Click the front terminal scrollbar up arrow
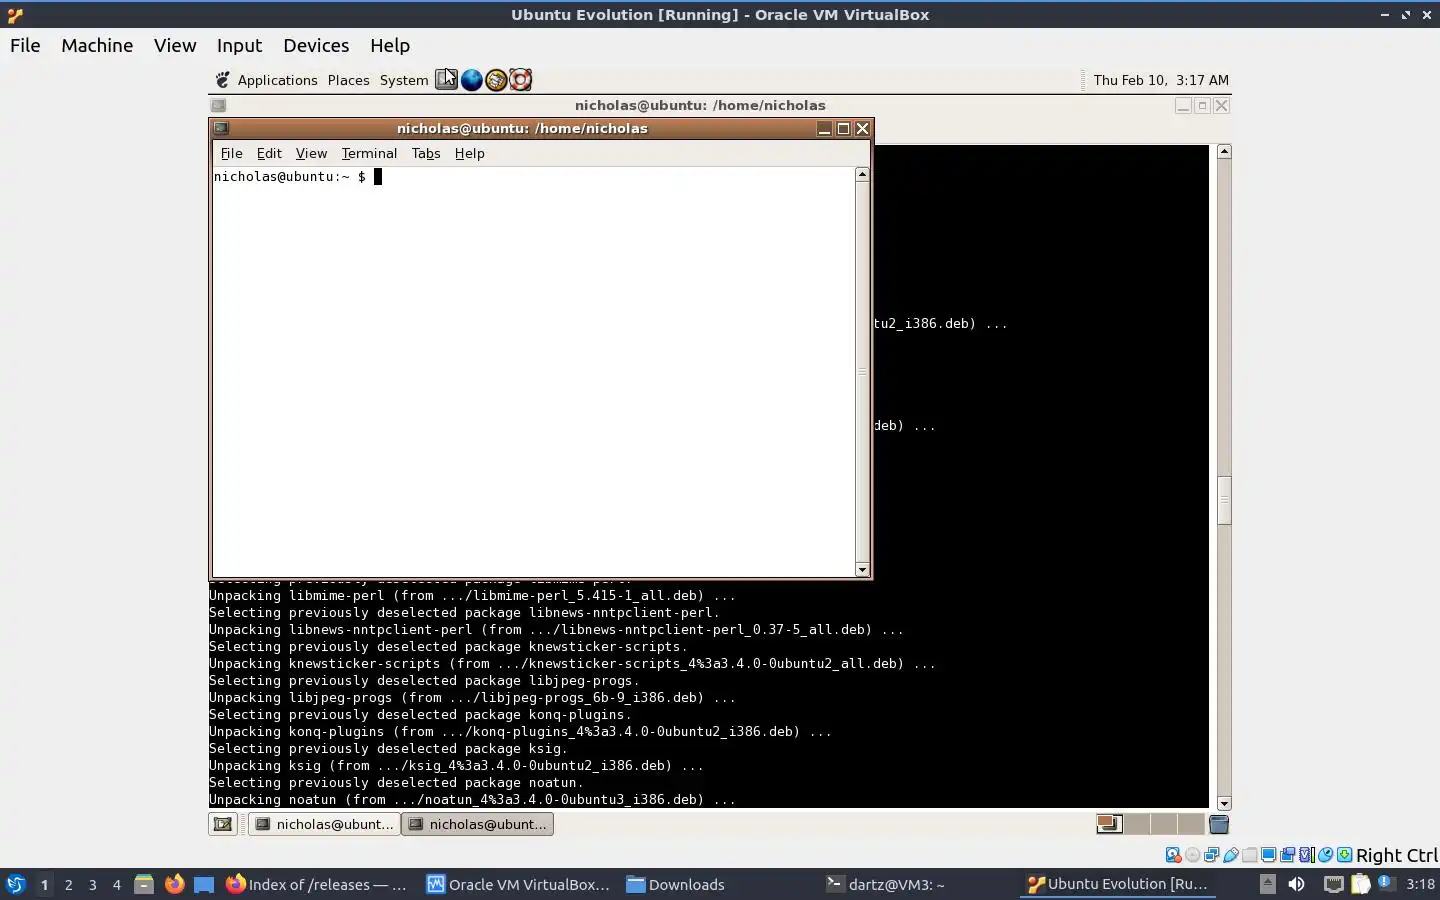This screenshot has height=900, width=1440. pos(862,174)
